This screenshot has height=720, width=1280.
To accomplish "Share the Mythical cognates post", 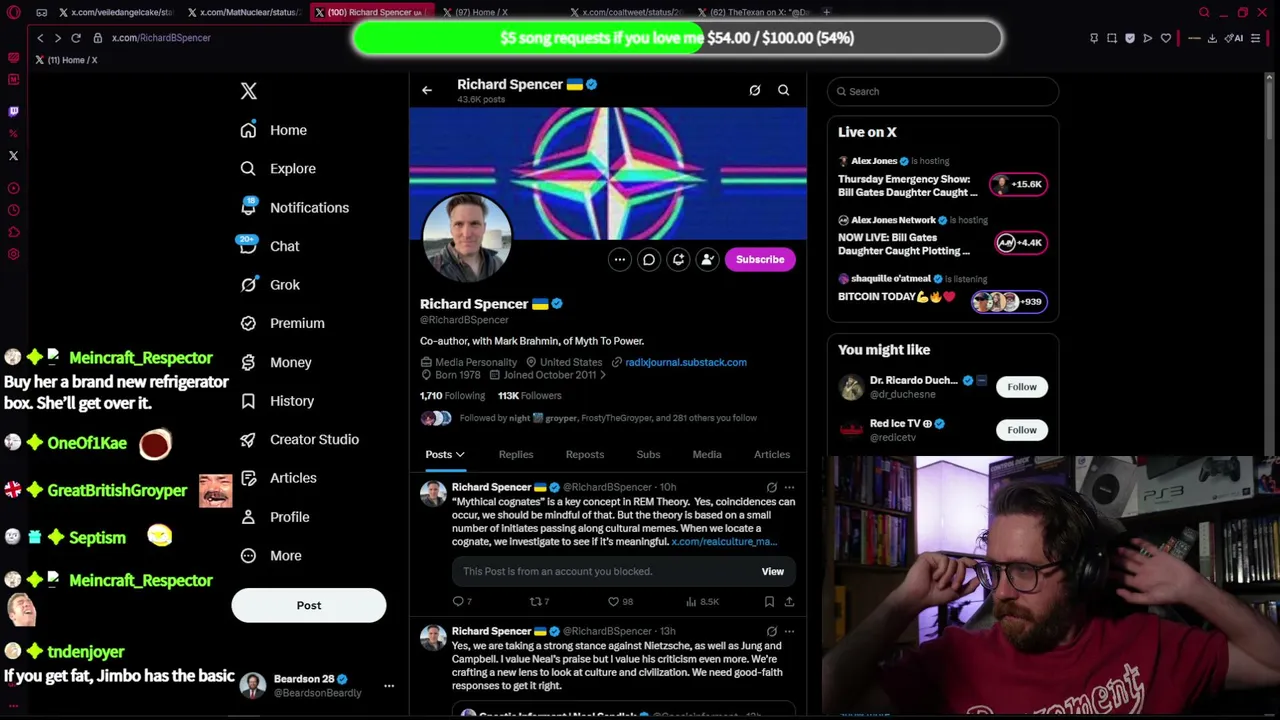I will [x=789, y=601].
